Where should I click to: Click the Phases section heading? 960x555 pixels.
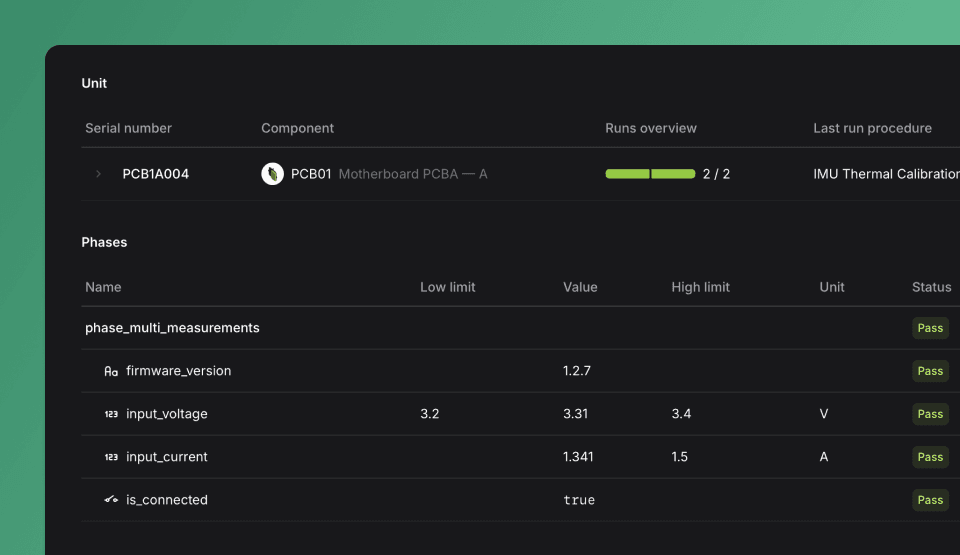click(x=104, y=243)
